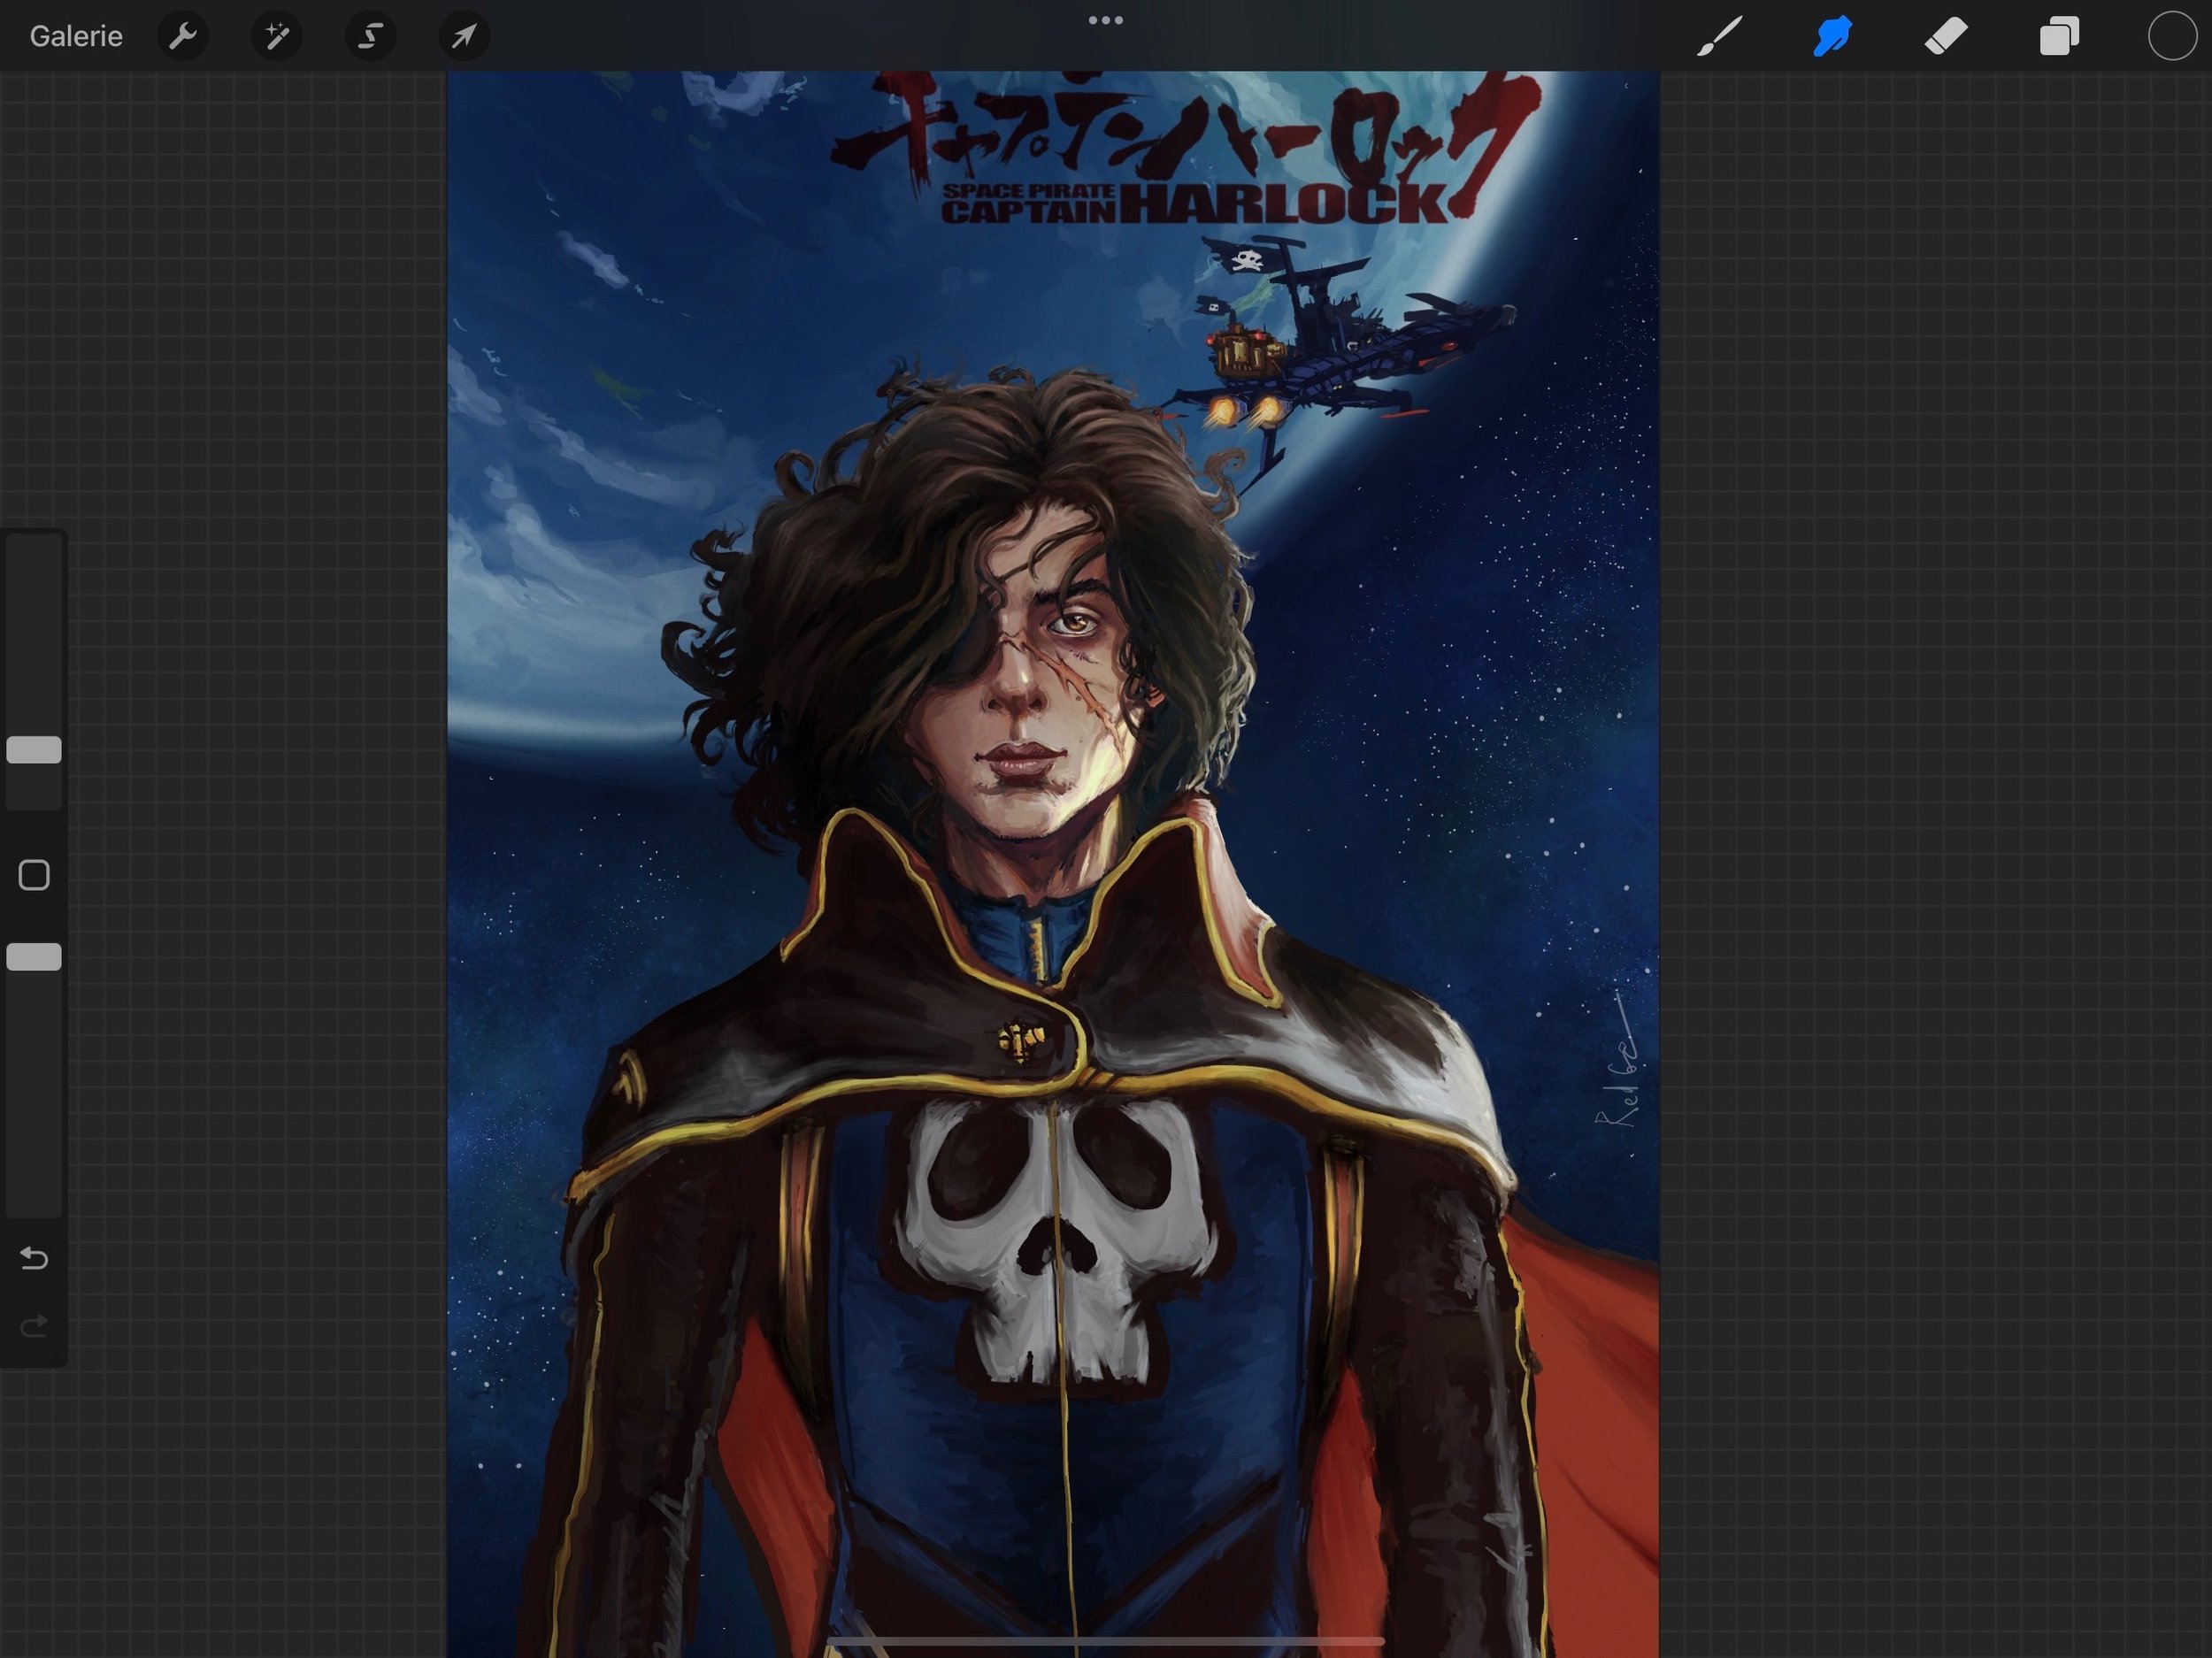Select the blue Smudge tool
2212x1658 pixels.
[x=1832, y=37]
